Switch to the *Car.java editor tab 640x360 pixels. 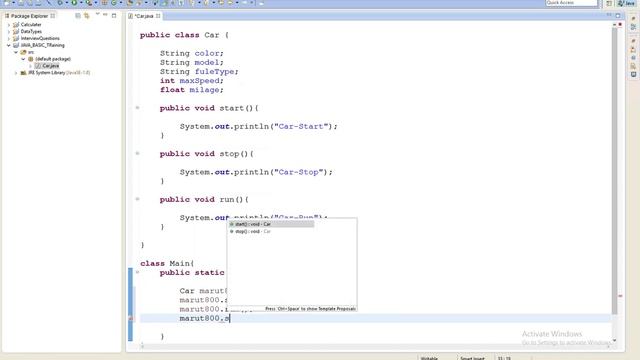(144, 16)
